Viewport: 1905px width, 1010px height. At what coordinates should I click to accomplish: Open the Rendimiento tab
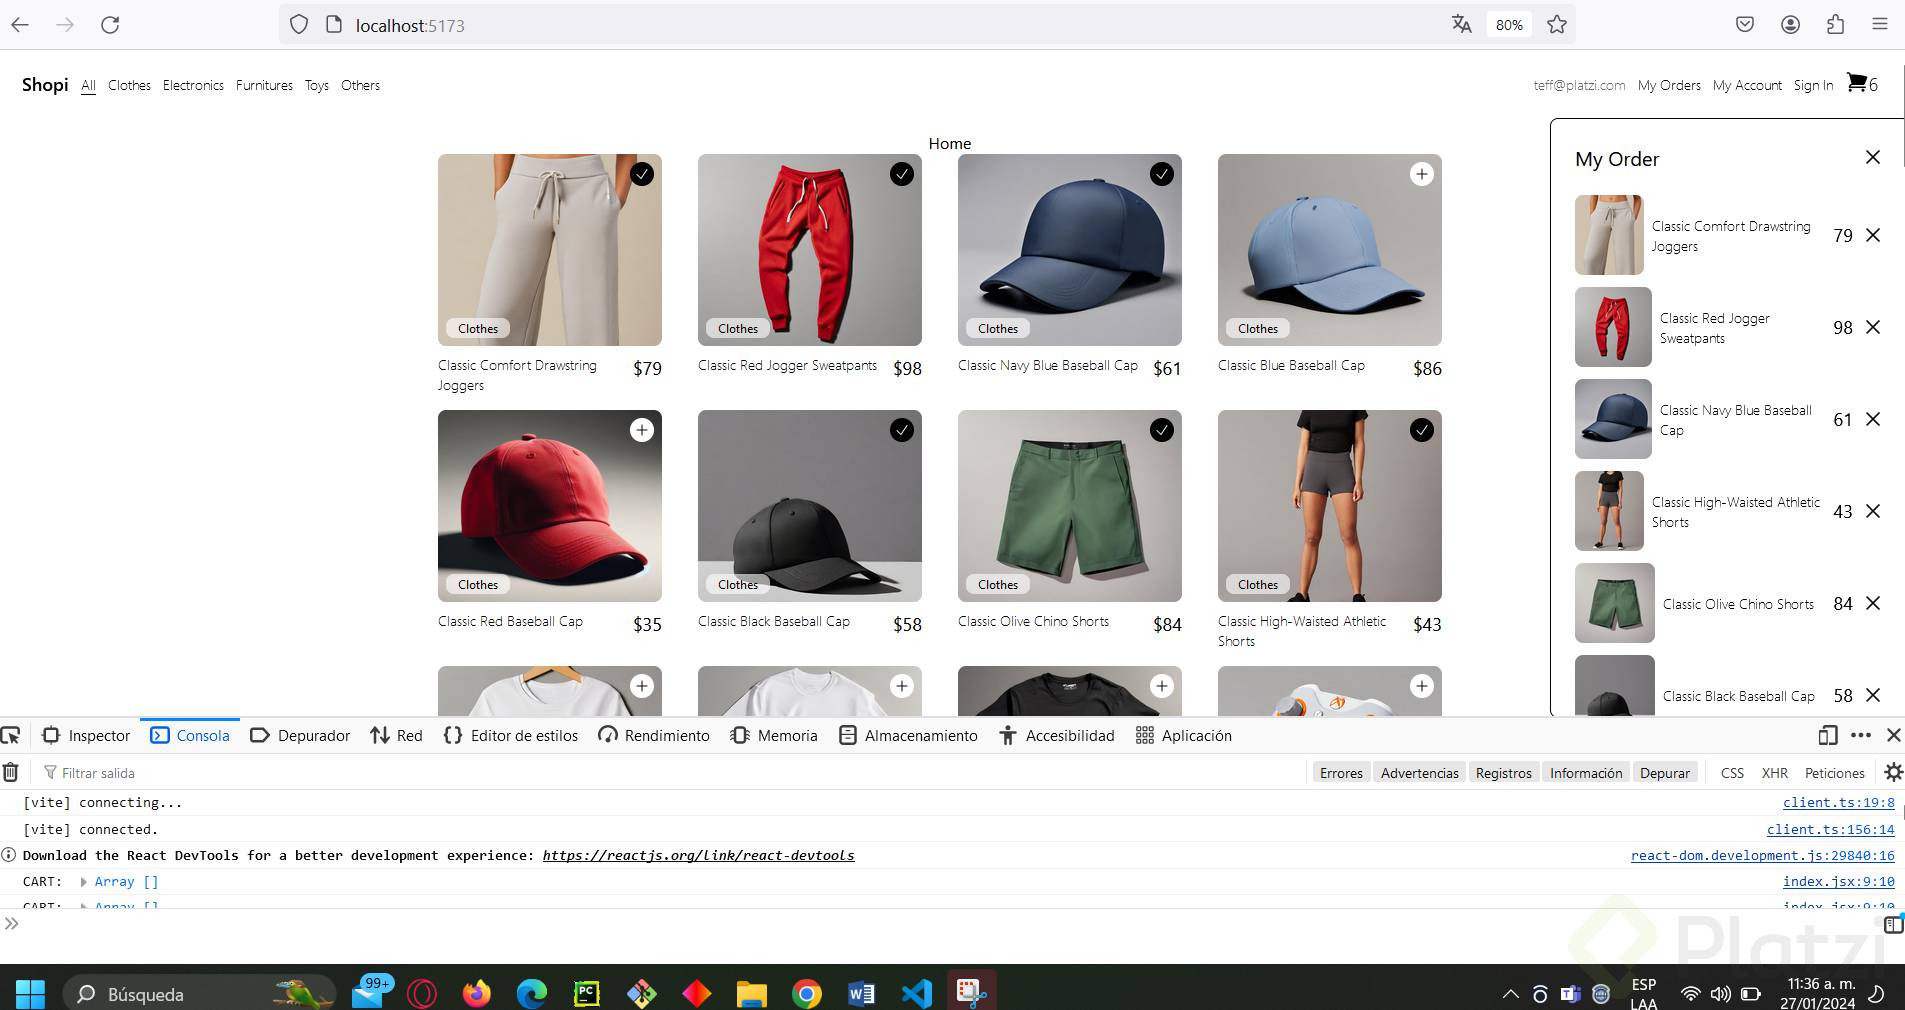tap(654, 735)
